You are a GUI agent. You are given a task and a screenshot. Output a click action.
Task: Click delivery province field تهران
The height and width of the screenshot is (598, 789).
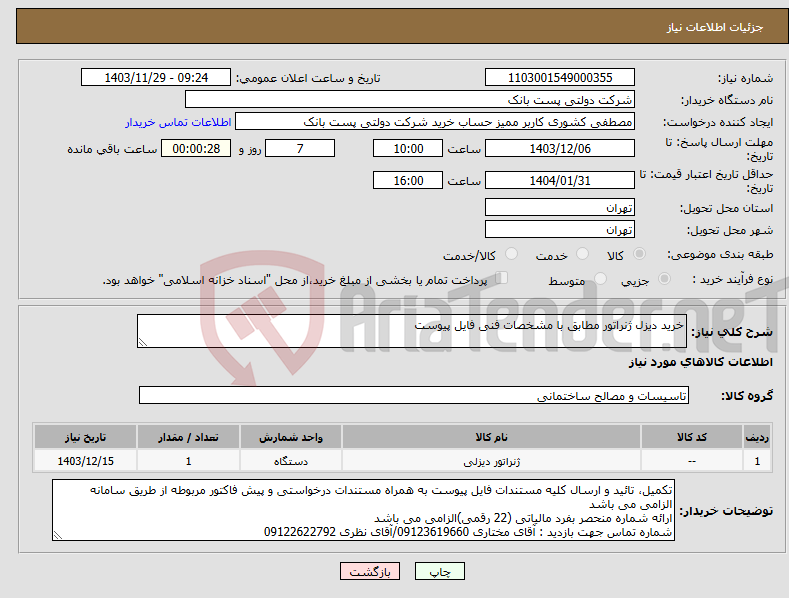(560, 207)
